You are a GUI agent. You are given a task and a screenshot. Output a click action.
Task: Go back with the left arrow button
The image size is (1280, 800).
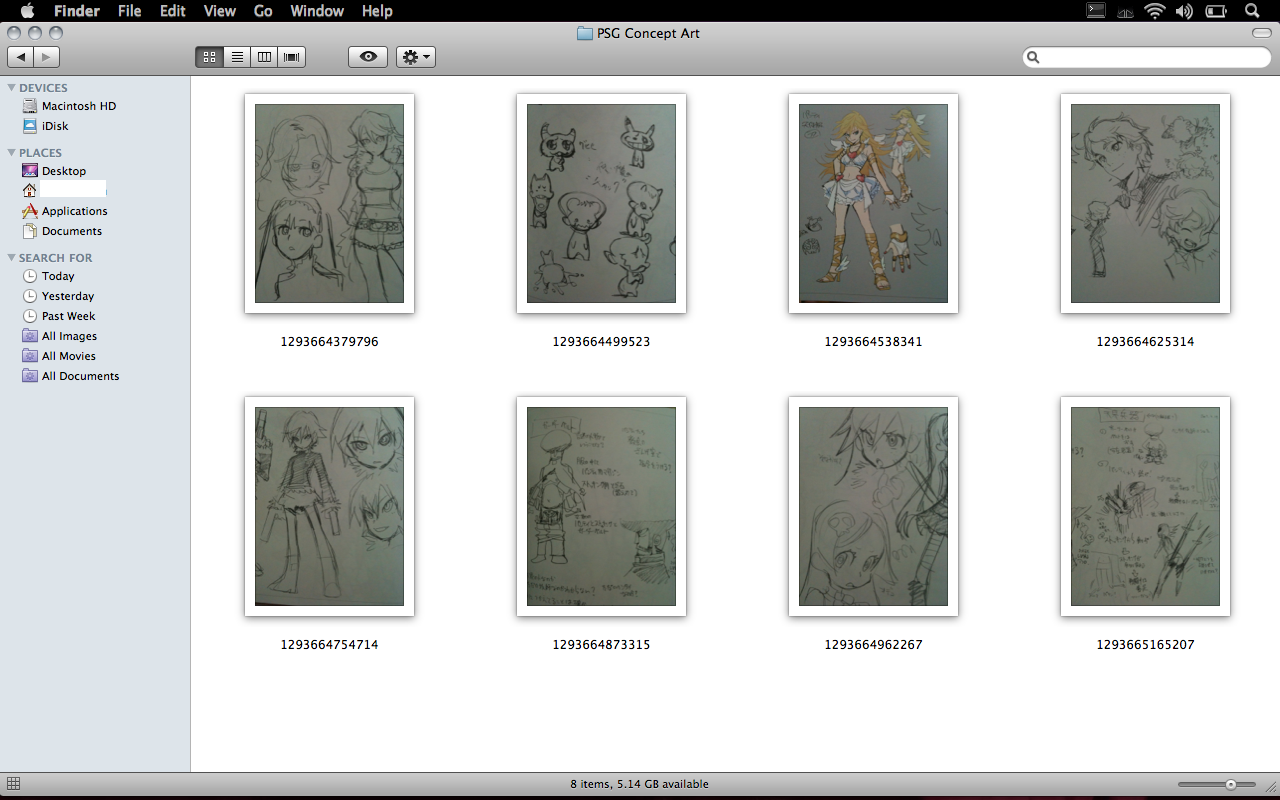tap(20, 57)
